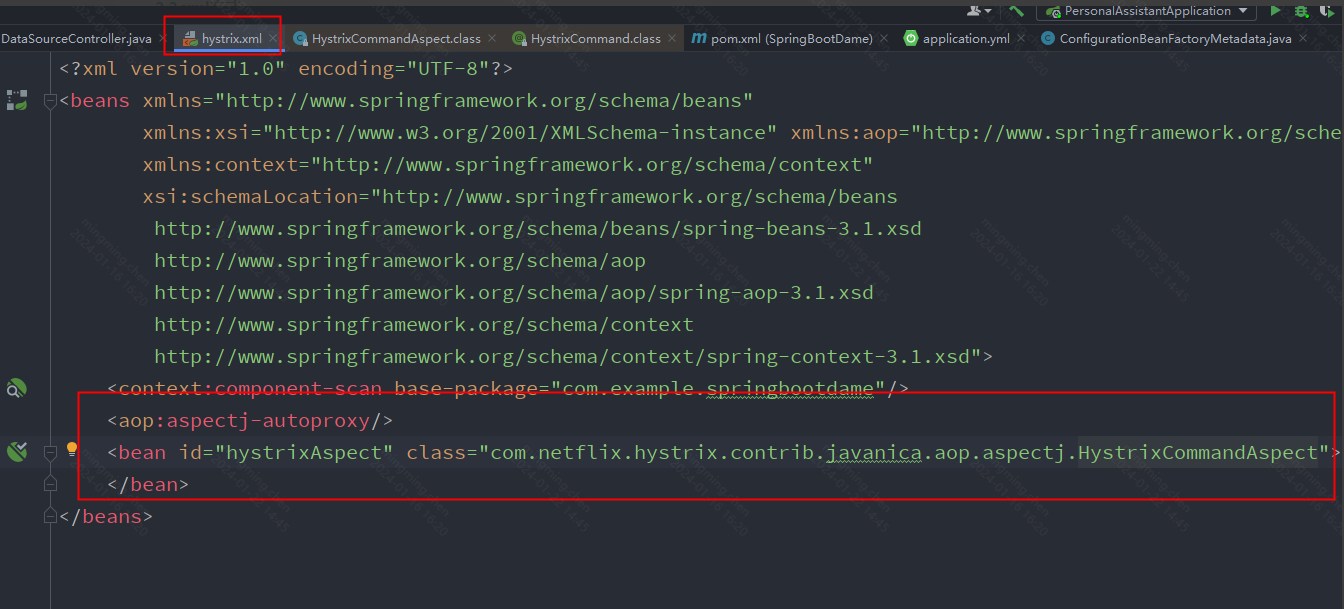
Task: Build the project with the hammer icon
Action: (1016, 11)
